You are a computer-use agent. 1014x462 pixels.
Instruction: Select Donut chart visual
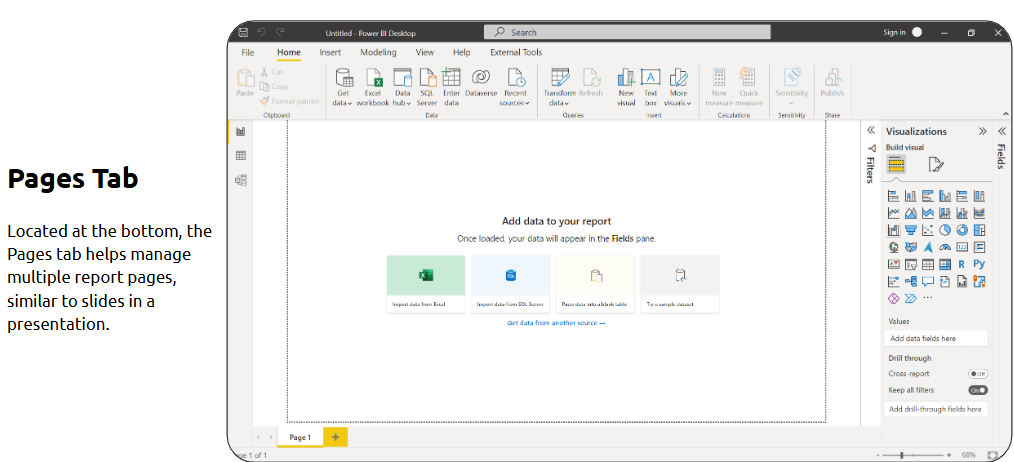pos(962,230)
